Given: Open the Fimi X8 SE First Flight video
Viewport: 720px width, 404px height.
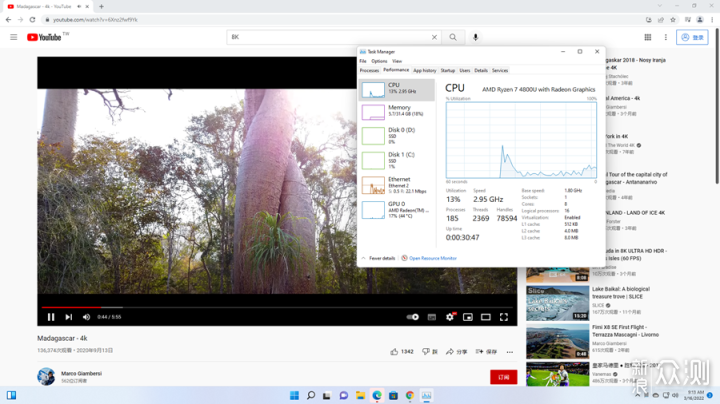Looking at the screenshot, I should 557,341.
